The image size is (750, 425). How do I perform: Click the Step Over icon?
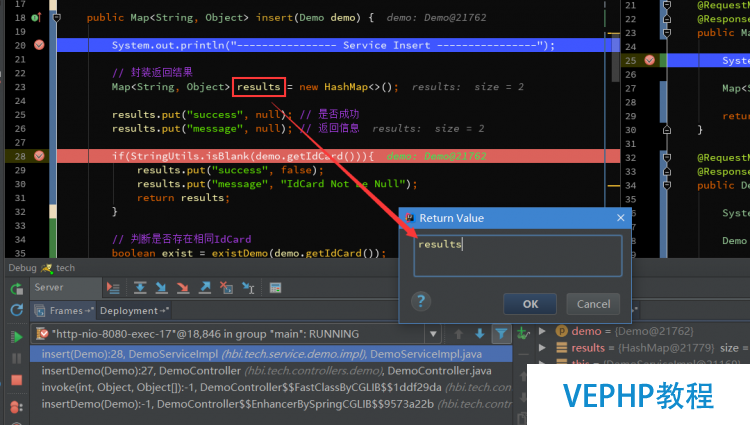140,287
